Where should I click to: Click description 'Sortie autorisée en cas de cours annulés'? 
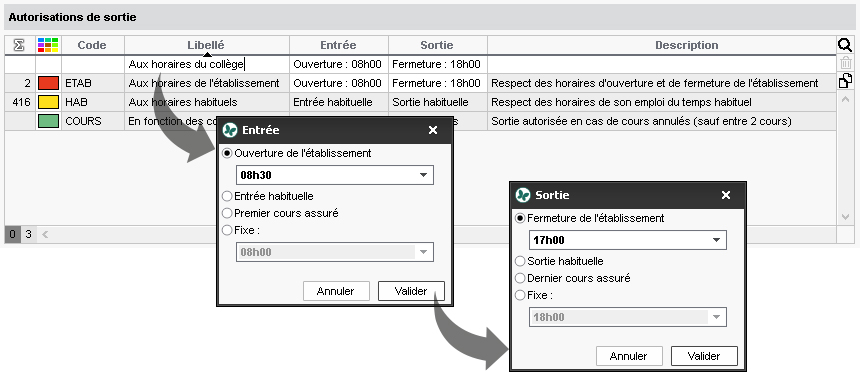(642, 121)
